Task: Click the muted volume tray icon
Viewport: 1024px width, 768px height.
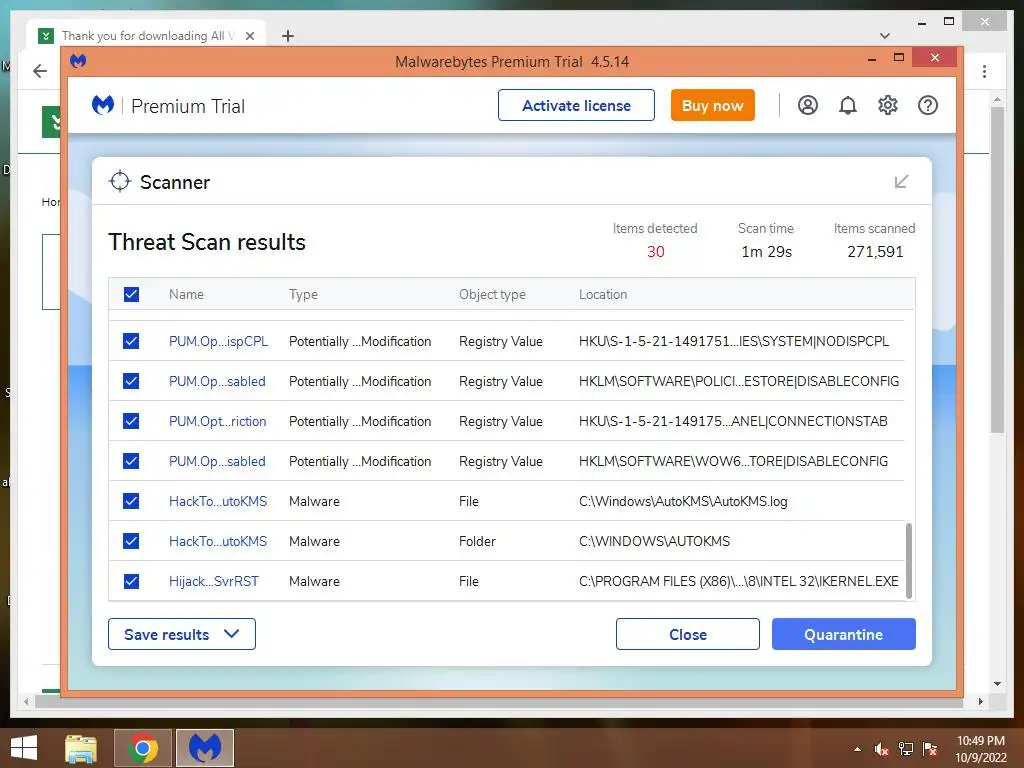Action: (882, 749)
